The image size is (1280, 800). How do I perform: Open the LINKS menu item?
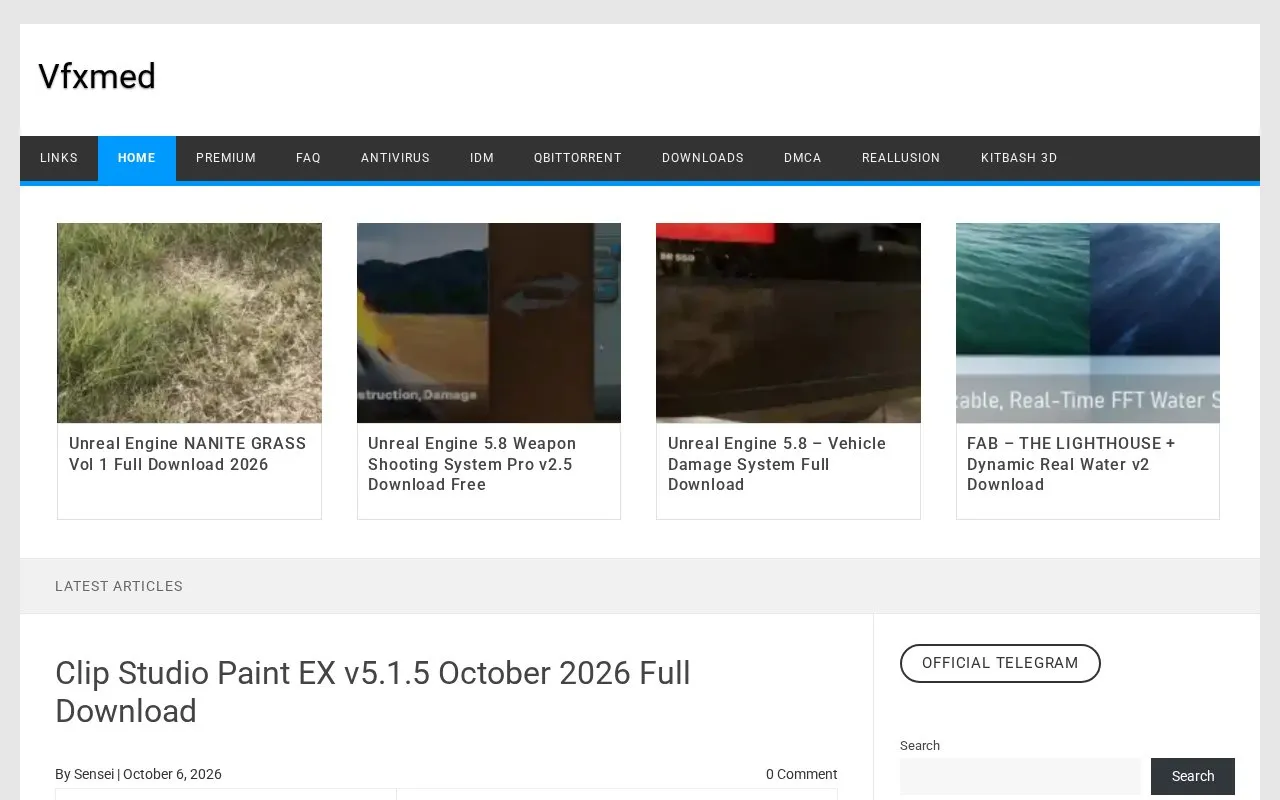tap(59, 158)
